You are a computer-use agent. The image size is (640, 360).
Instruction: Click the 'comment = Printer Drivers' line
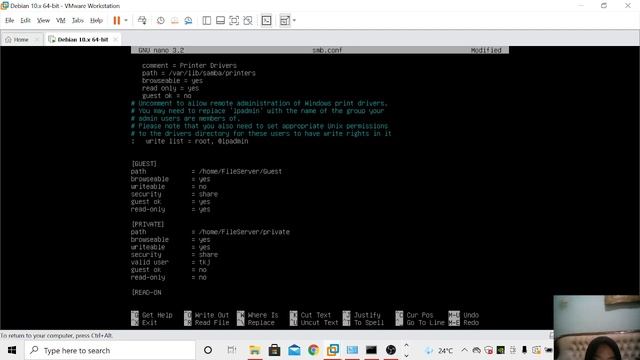tap(189, 65)
